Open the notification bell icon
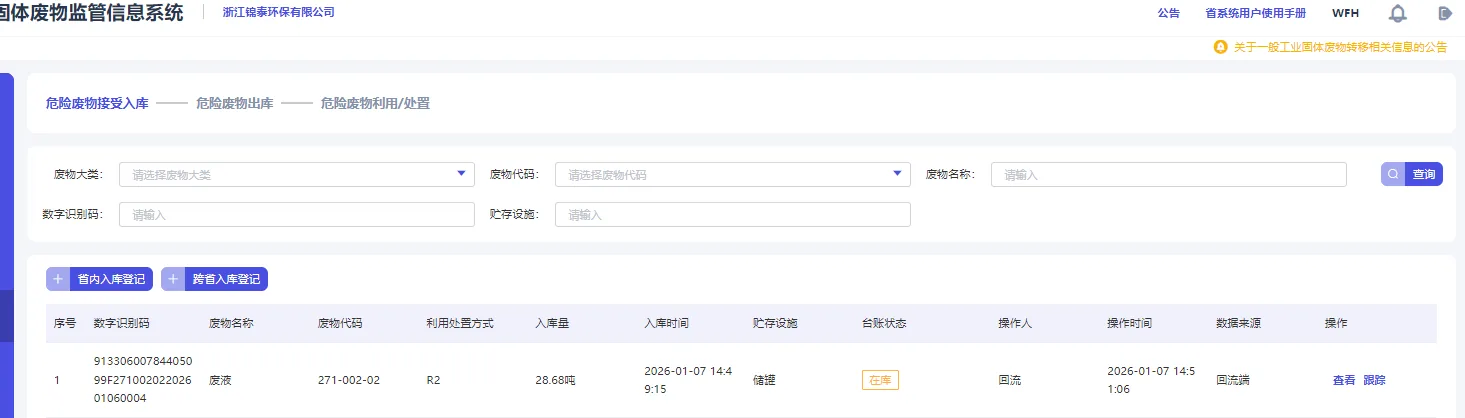Image resolution: width=1465 pixels, height=418 pixels. (x=1398, y=13)
